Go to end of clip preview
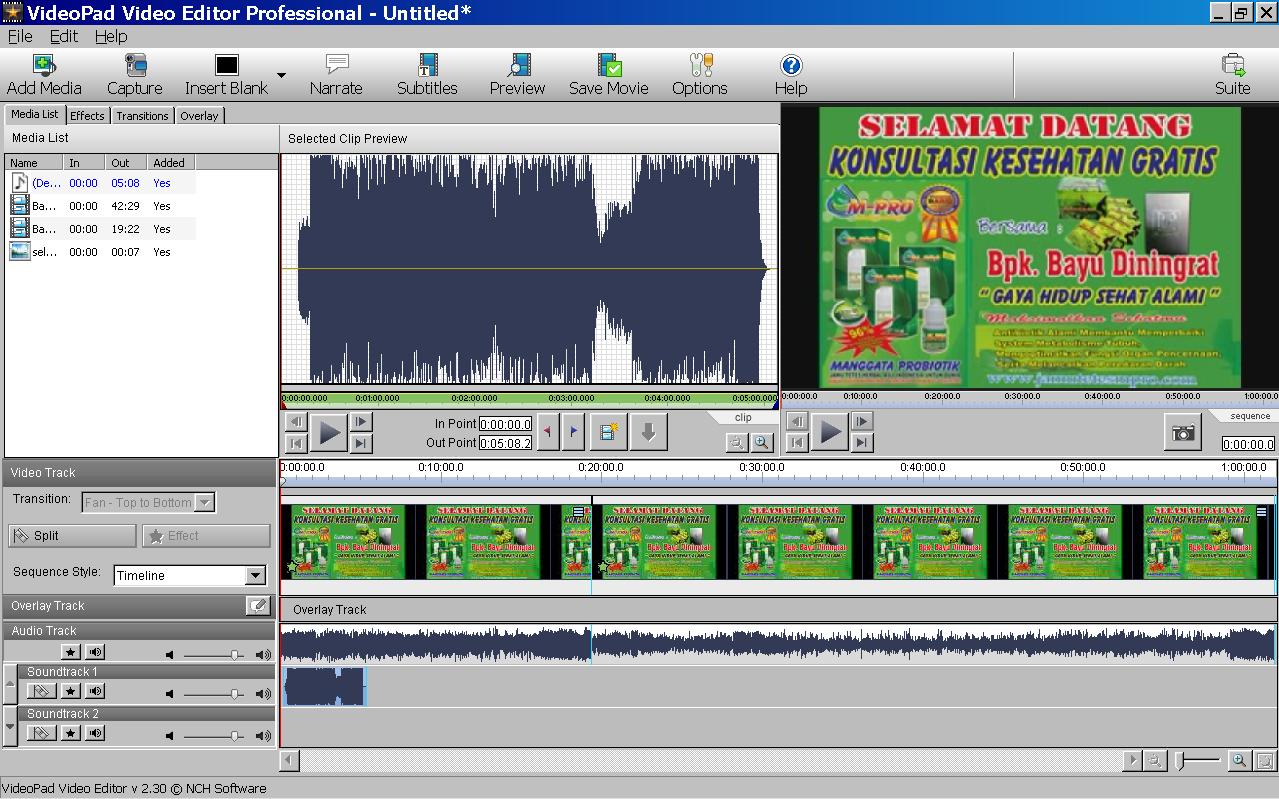This screenshot has height=799, width=1279. pos(361,443)
